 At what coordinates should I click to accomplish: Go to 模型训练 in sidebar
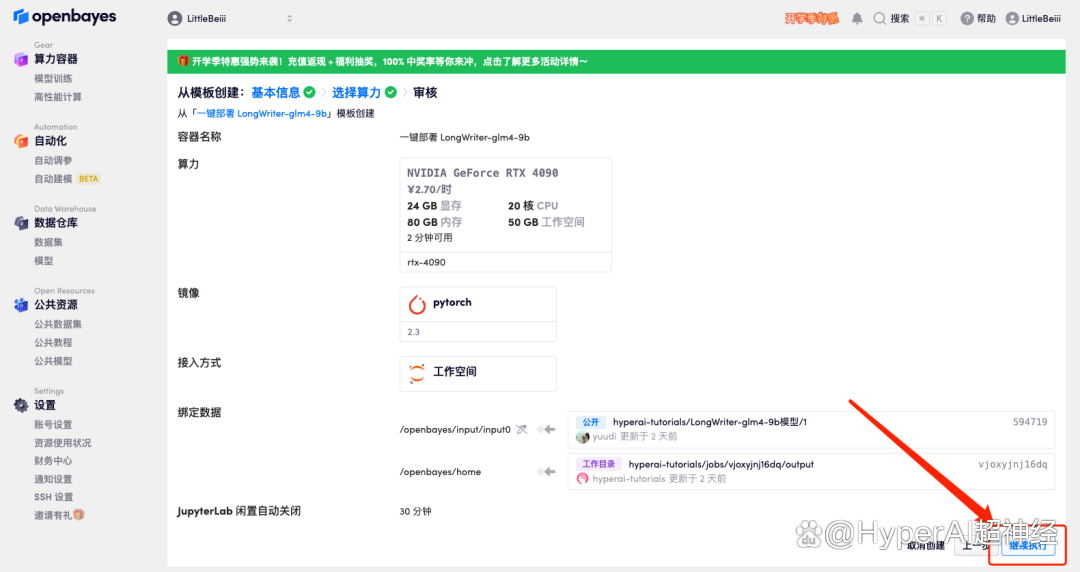click(x=53, y=79)
